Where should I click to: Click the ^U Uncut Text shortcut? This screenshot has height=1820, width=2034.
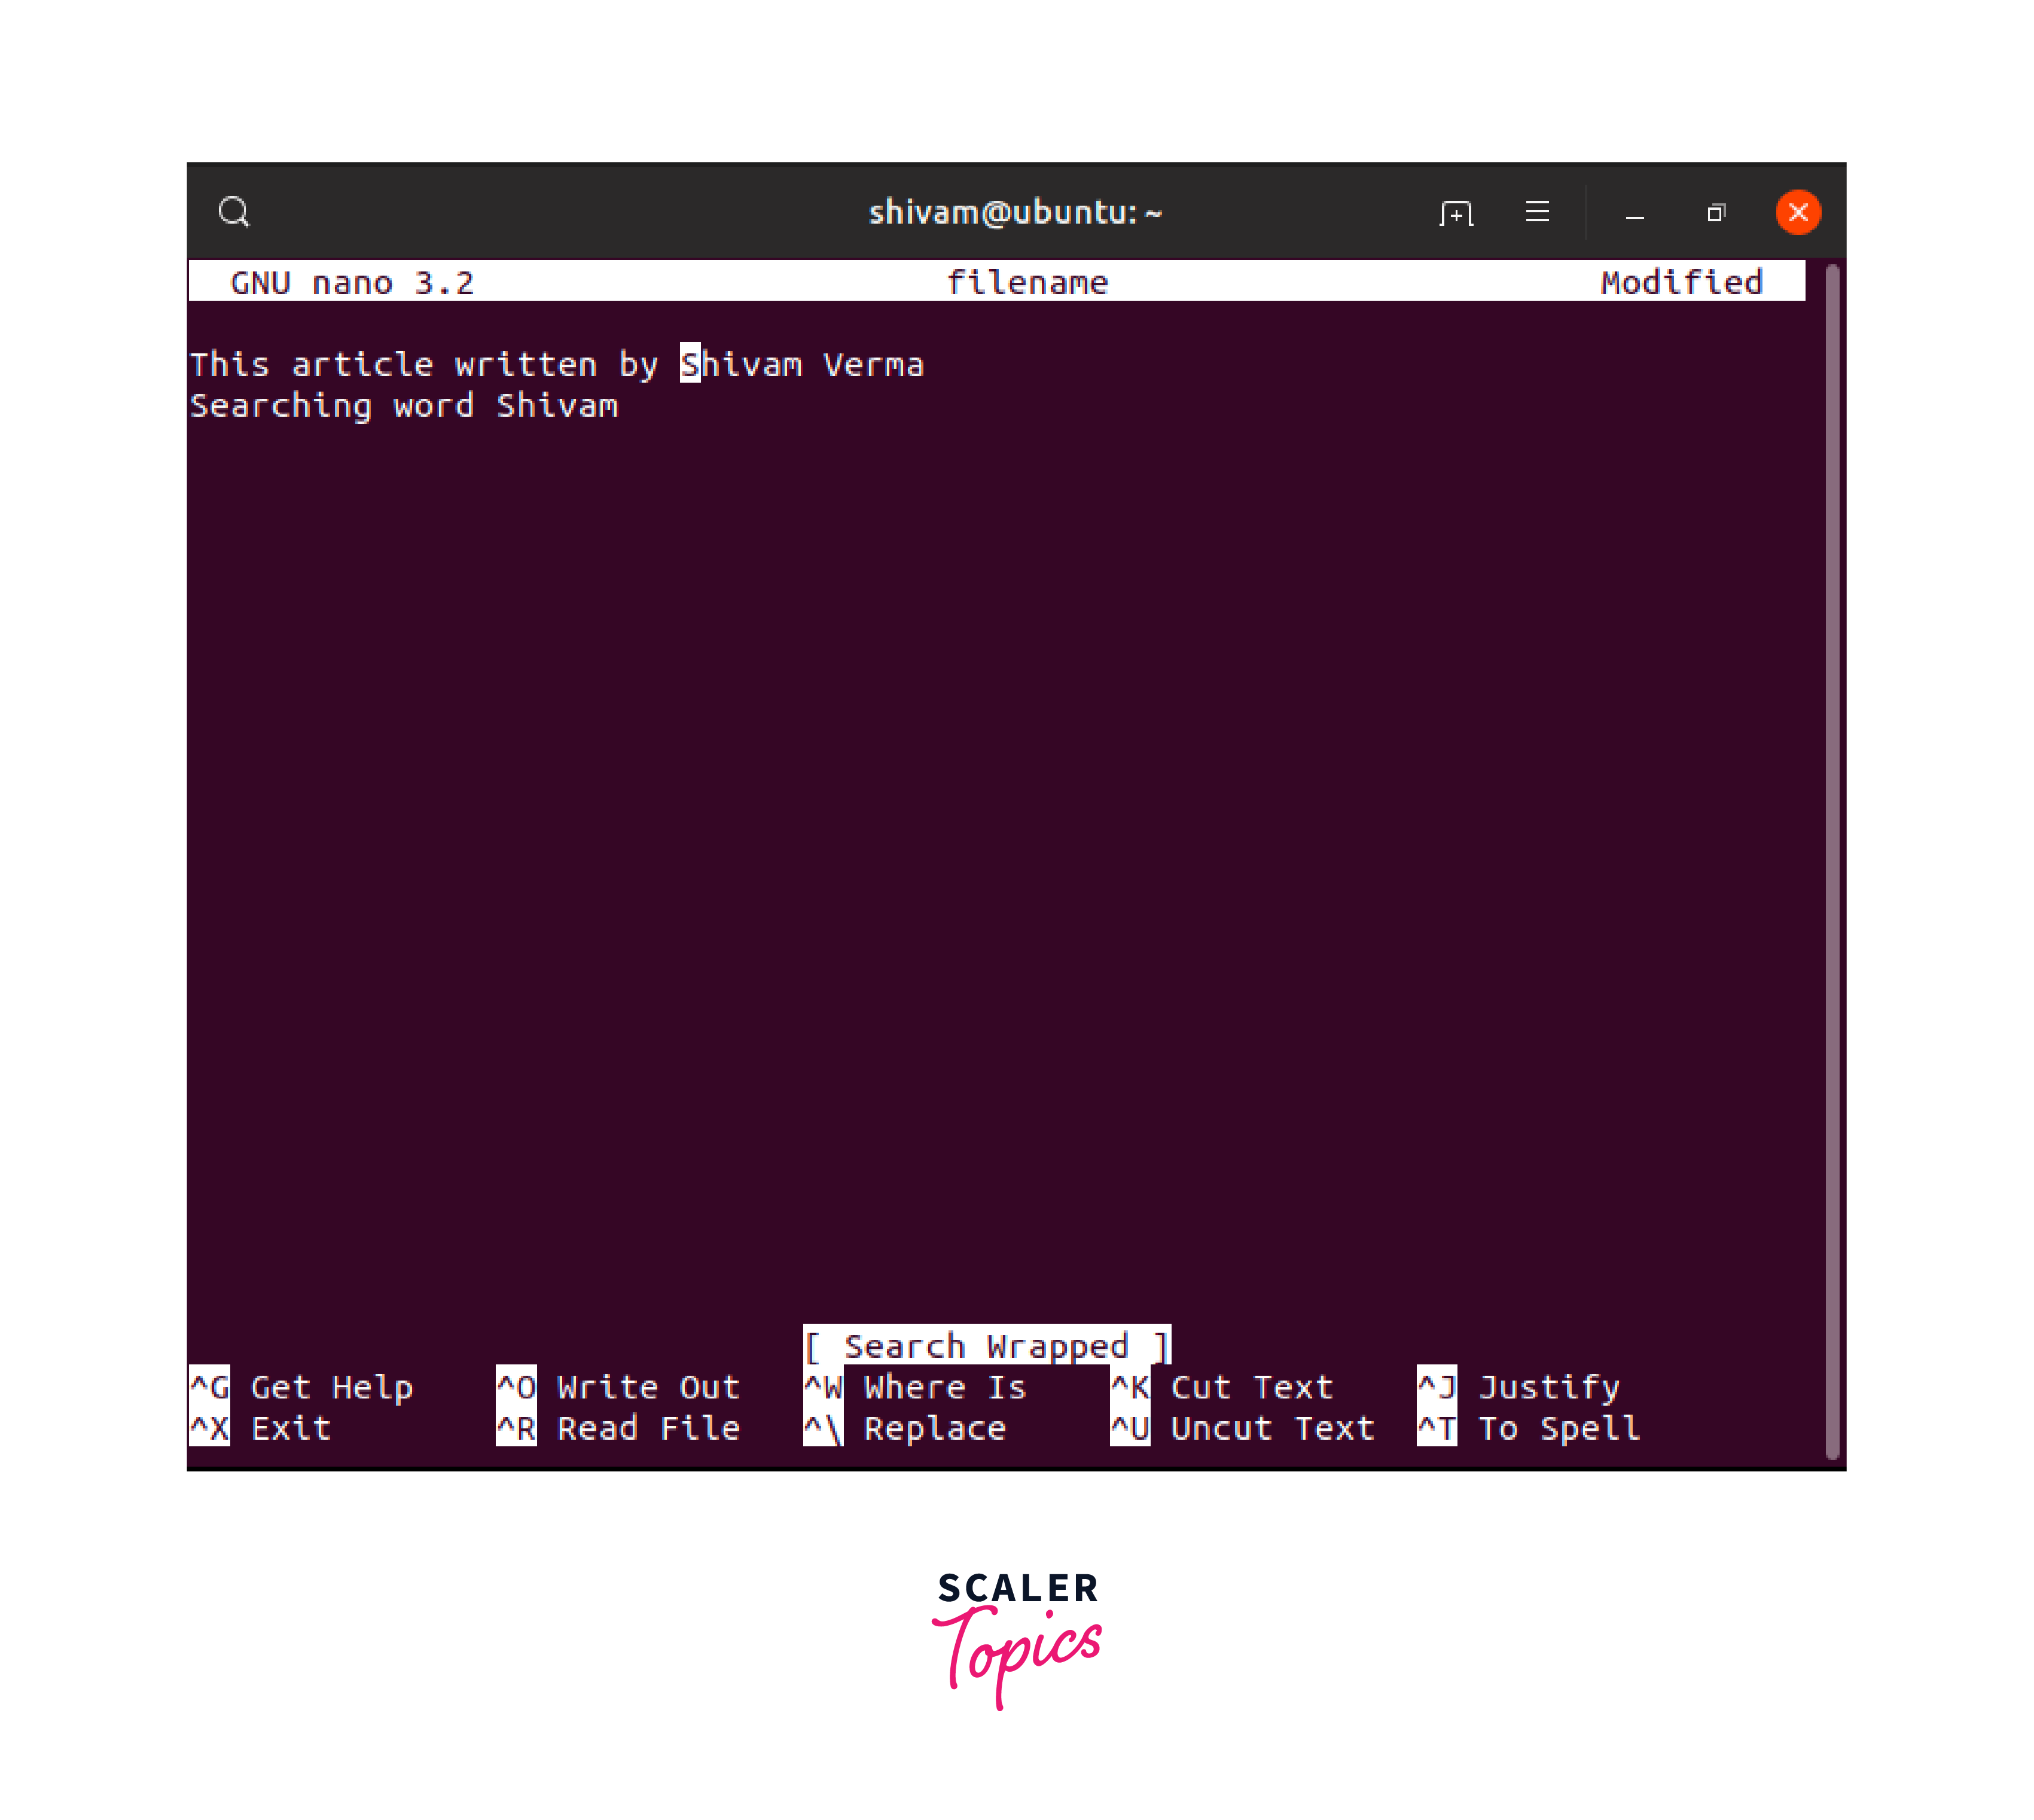point(1242,1428)
